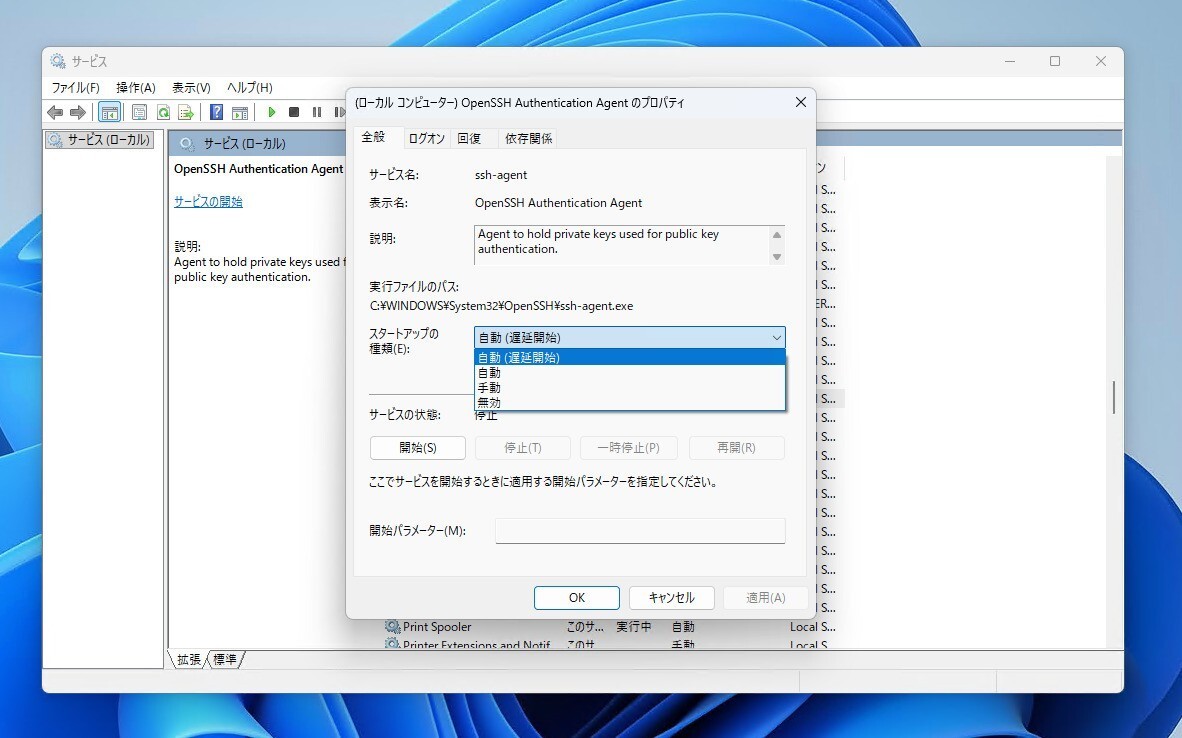Click the Back arrow in the toolbar

coord(55,112)
